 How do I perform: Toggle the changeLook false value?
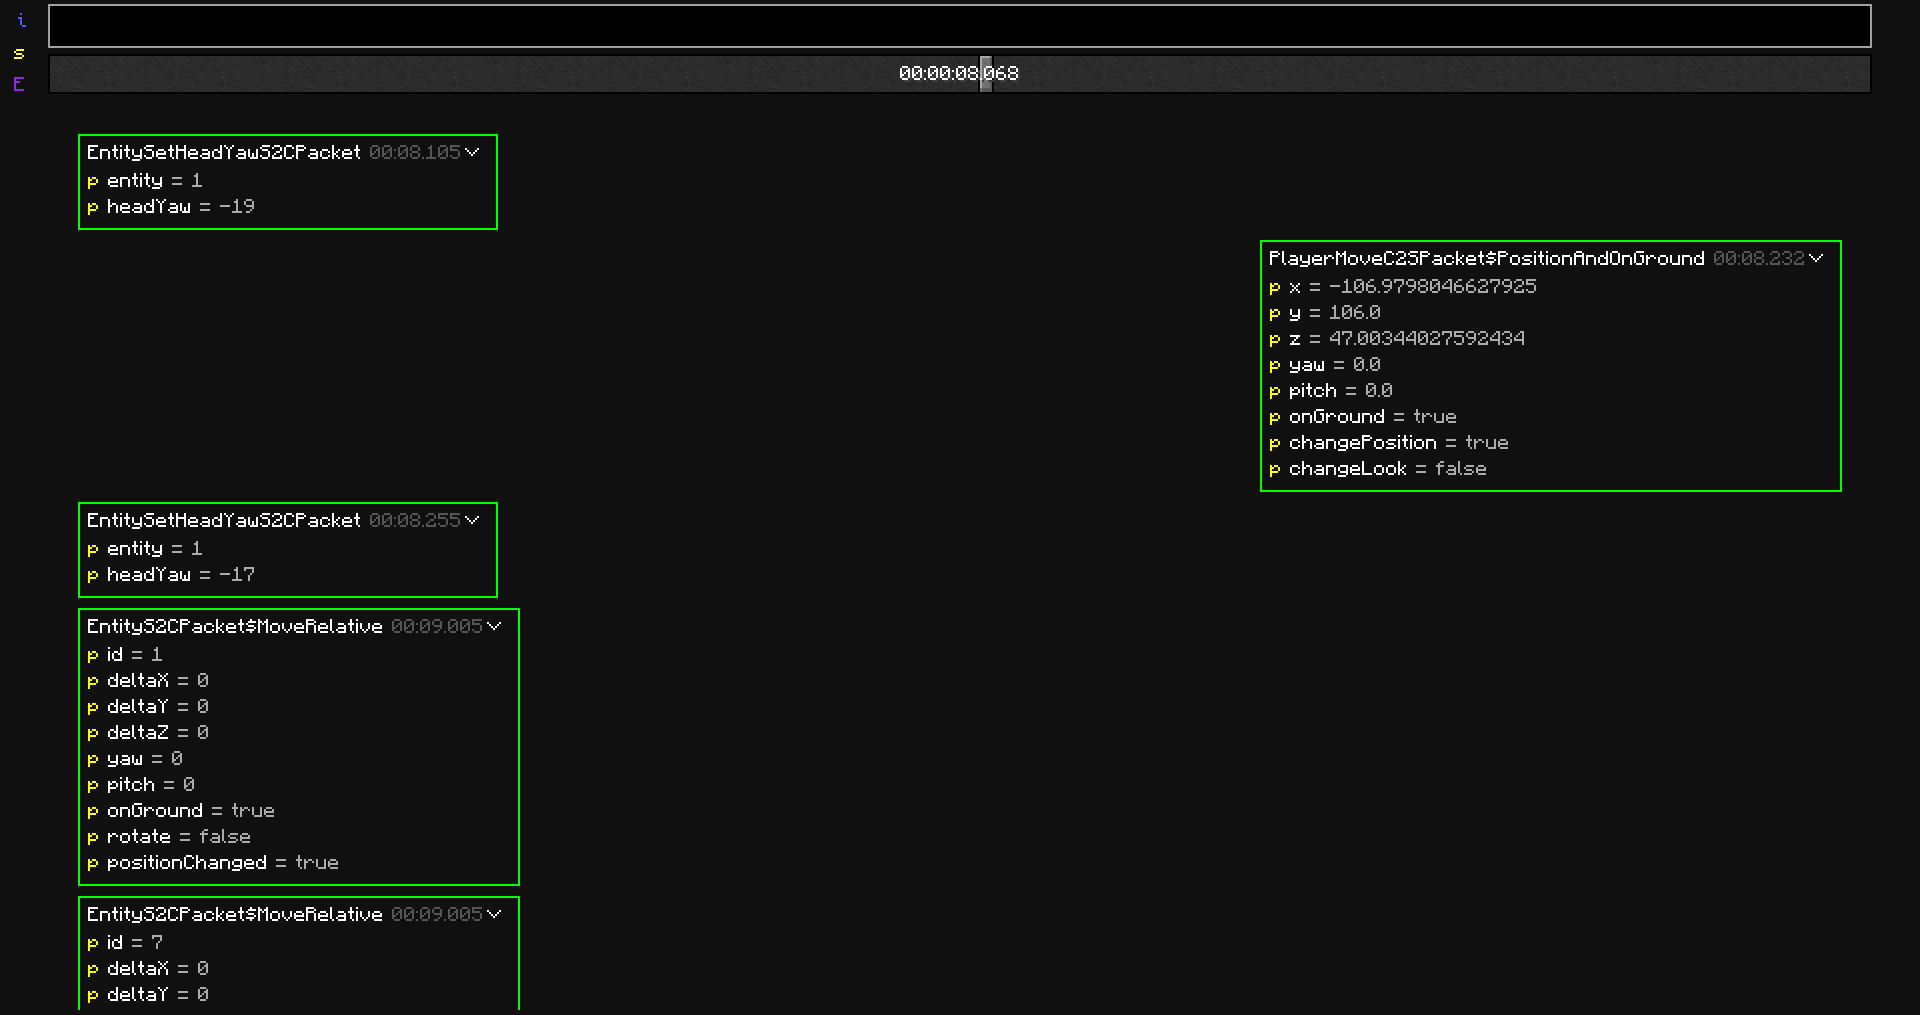tap(1461, 469)
